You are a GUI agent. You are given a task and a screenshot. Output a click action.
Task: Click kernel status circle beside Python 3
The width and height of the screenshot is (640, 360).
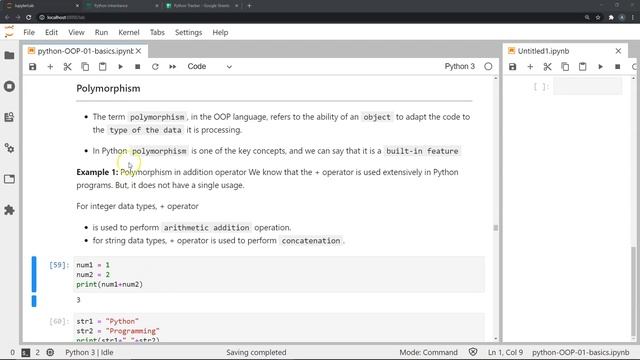pyautogui.click(x=488, y=67)
